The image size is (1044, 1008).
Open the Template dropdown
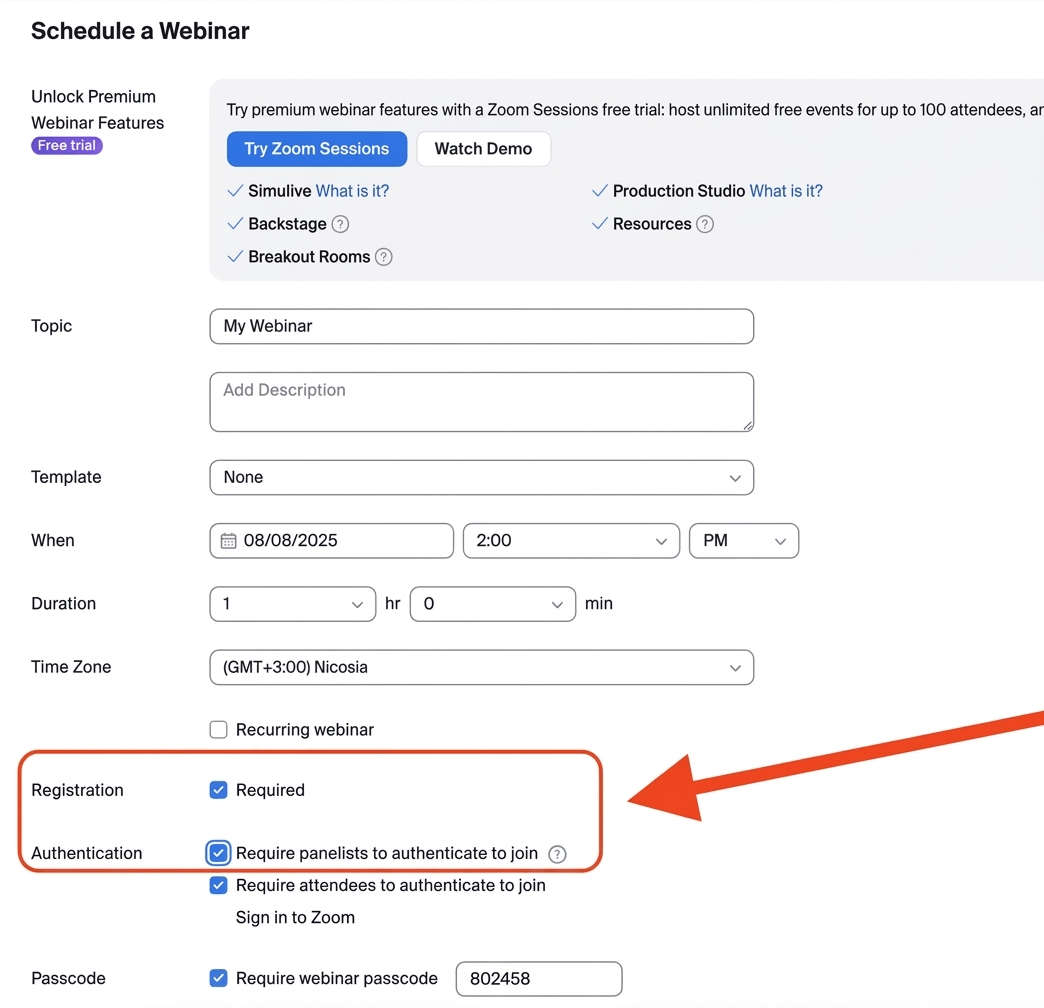[481, 478]
